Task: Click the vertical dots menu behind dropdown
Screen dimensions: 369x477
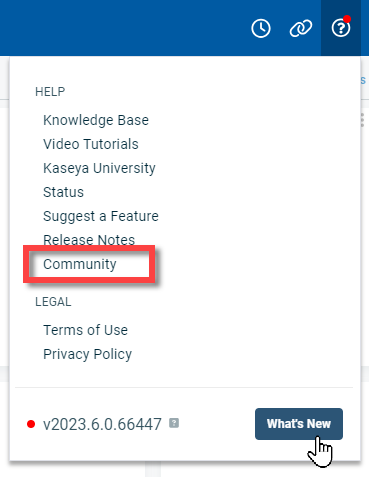Action: [x=363, y=120]
